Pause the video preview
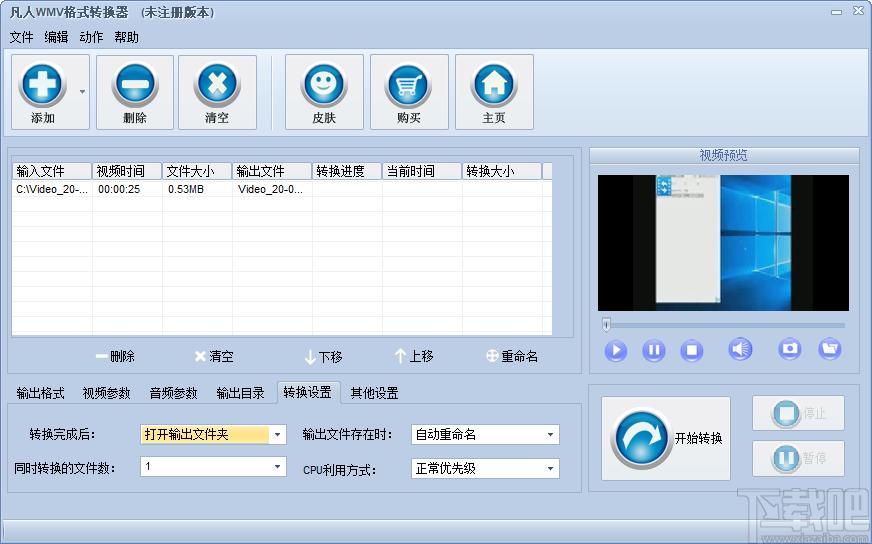 click(653, 350)
